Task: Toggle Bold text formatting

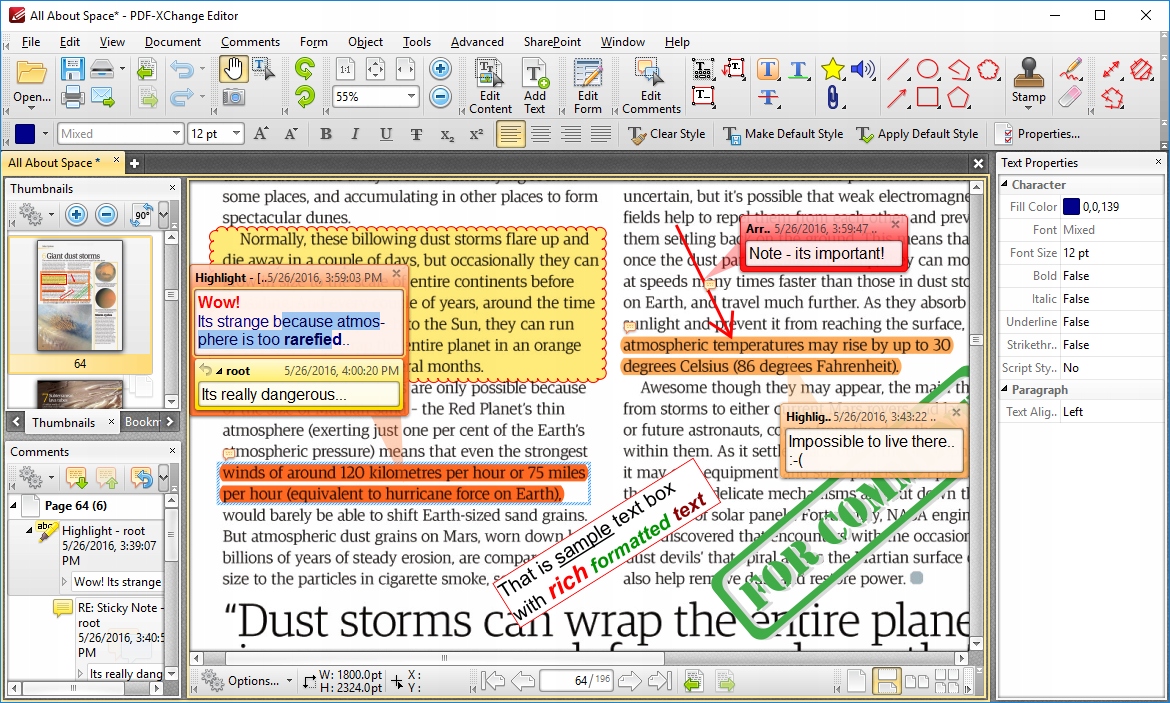Action: (x=325, y=134)
